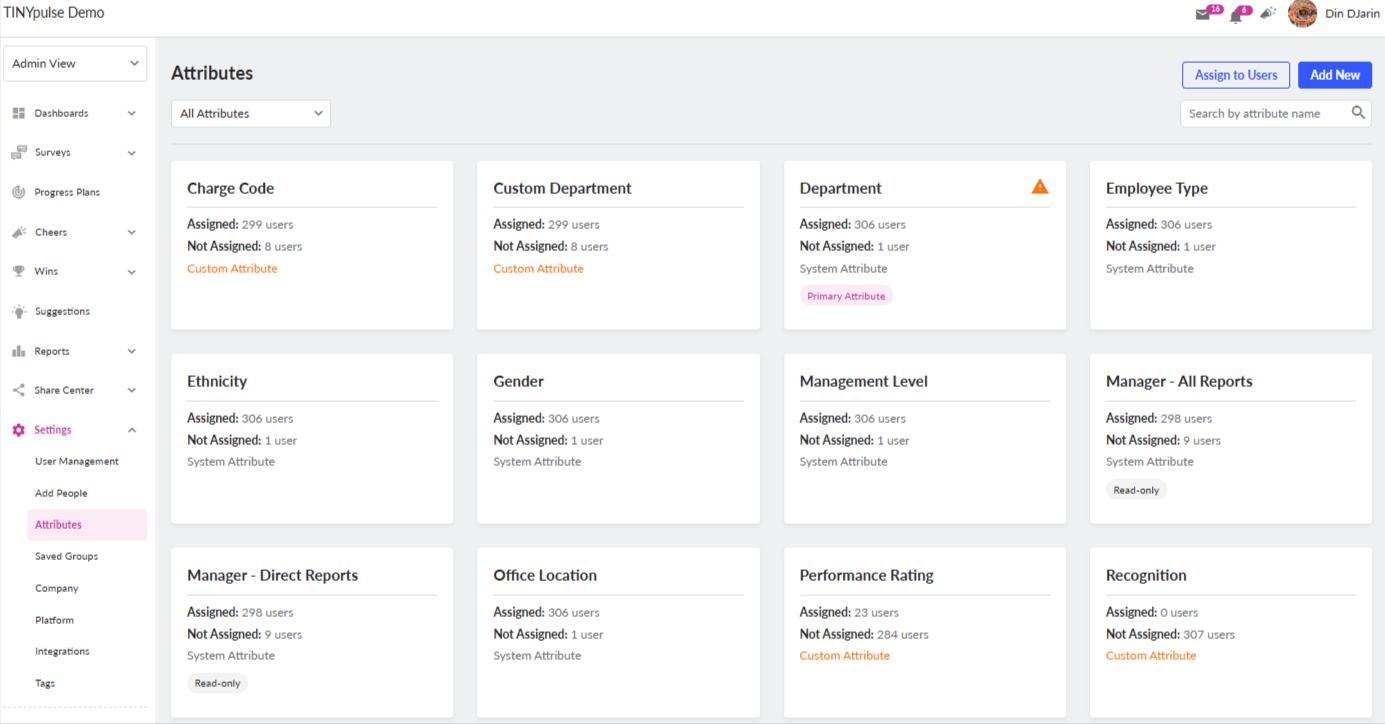Open the Ethnicity attribute card title
The image size is (1385, 724).
coord(217,381)
